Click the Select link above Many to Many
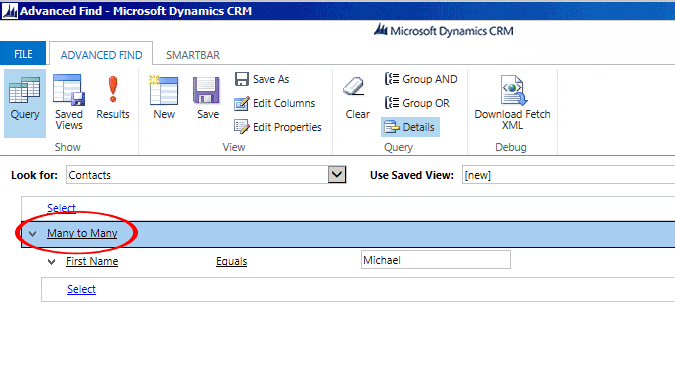The width and height of the screenshot is (675, 386). click(61, 208)
